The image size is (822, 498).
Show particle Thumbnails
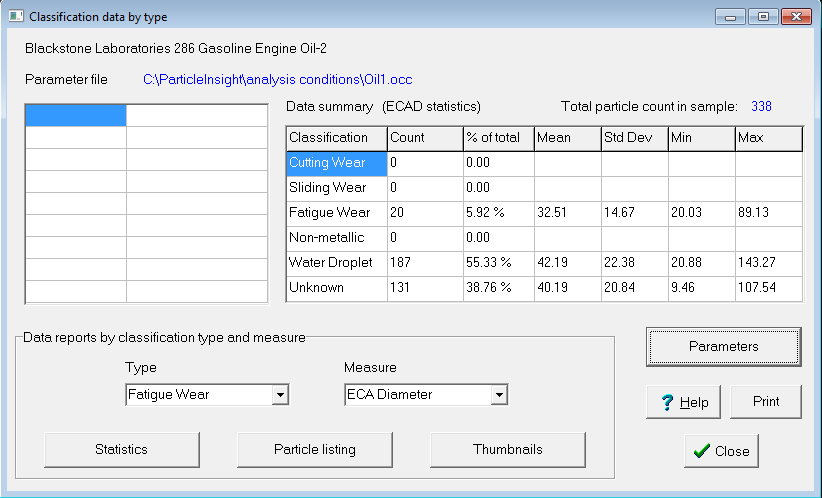(x=507, y=449)
